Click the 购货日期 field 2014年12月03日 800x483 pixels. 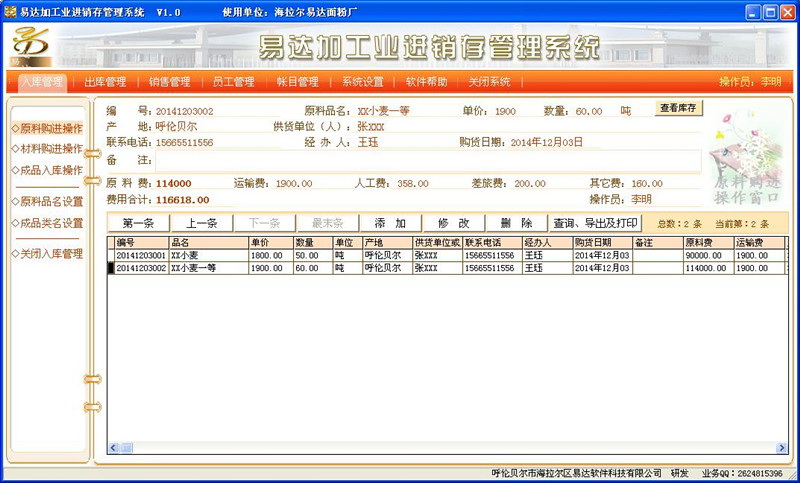tap(546, 143)
